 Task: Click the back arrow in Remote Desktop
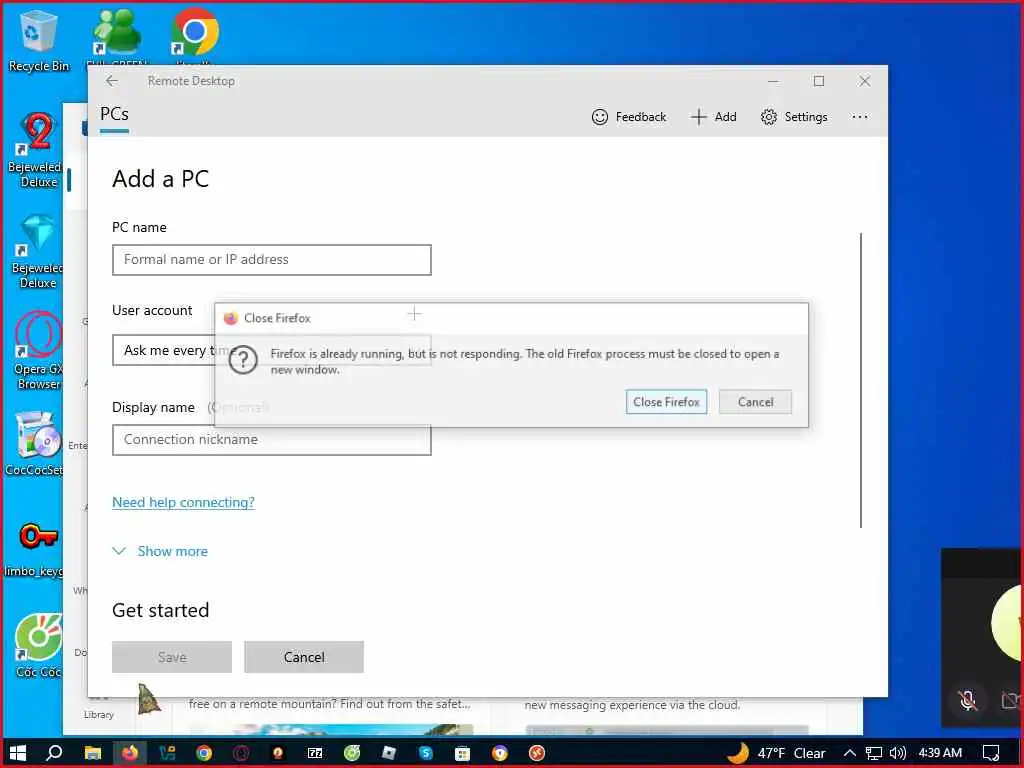click(112, 81)
